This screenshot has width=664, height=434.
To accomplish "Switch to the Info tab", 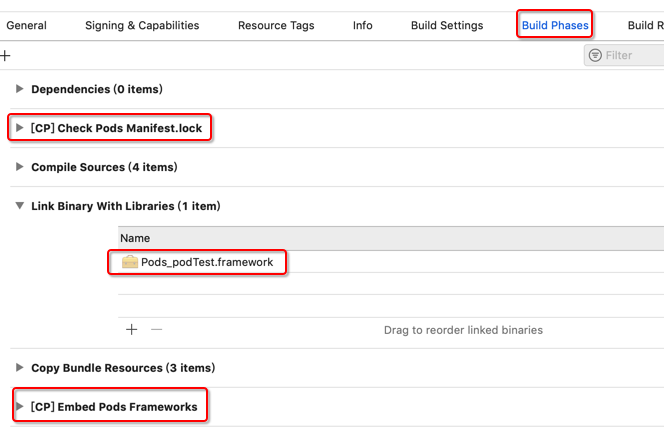I will coord(363,25).
